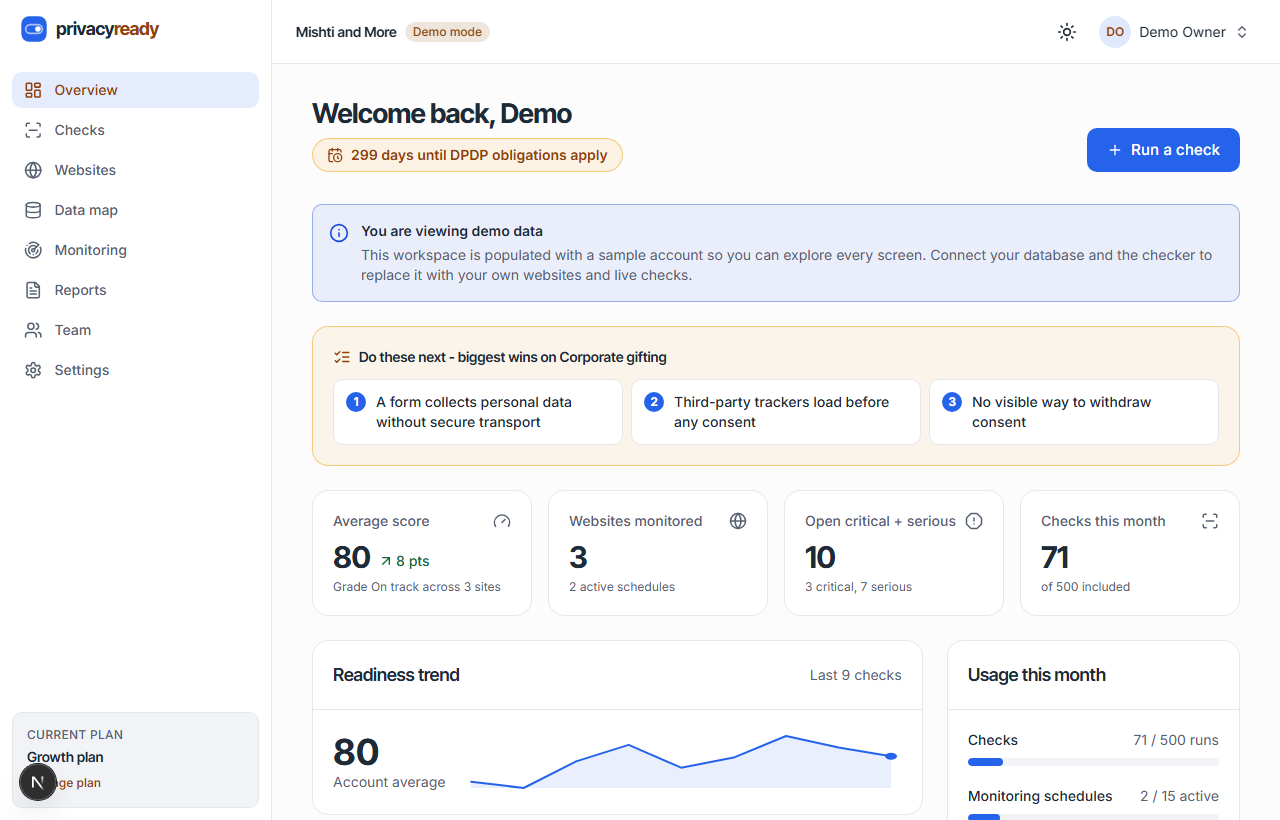Click the plus icon in Run a check button

tap(1115, 150)
